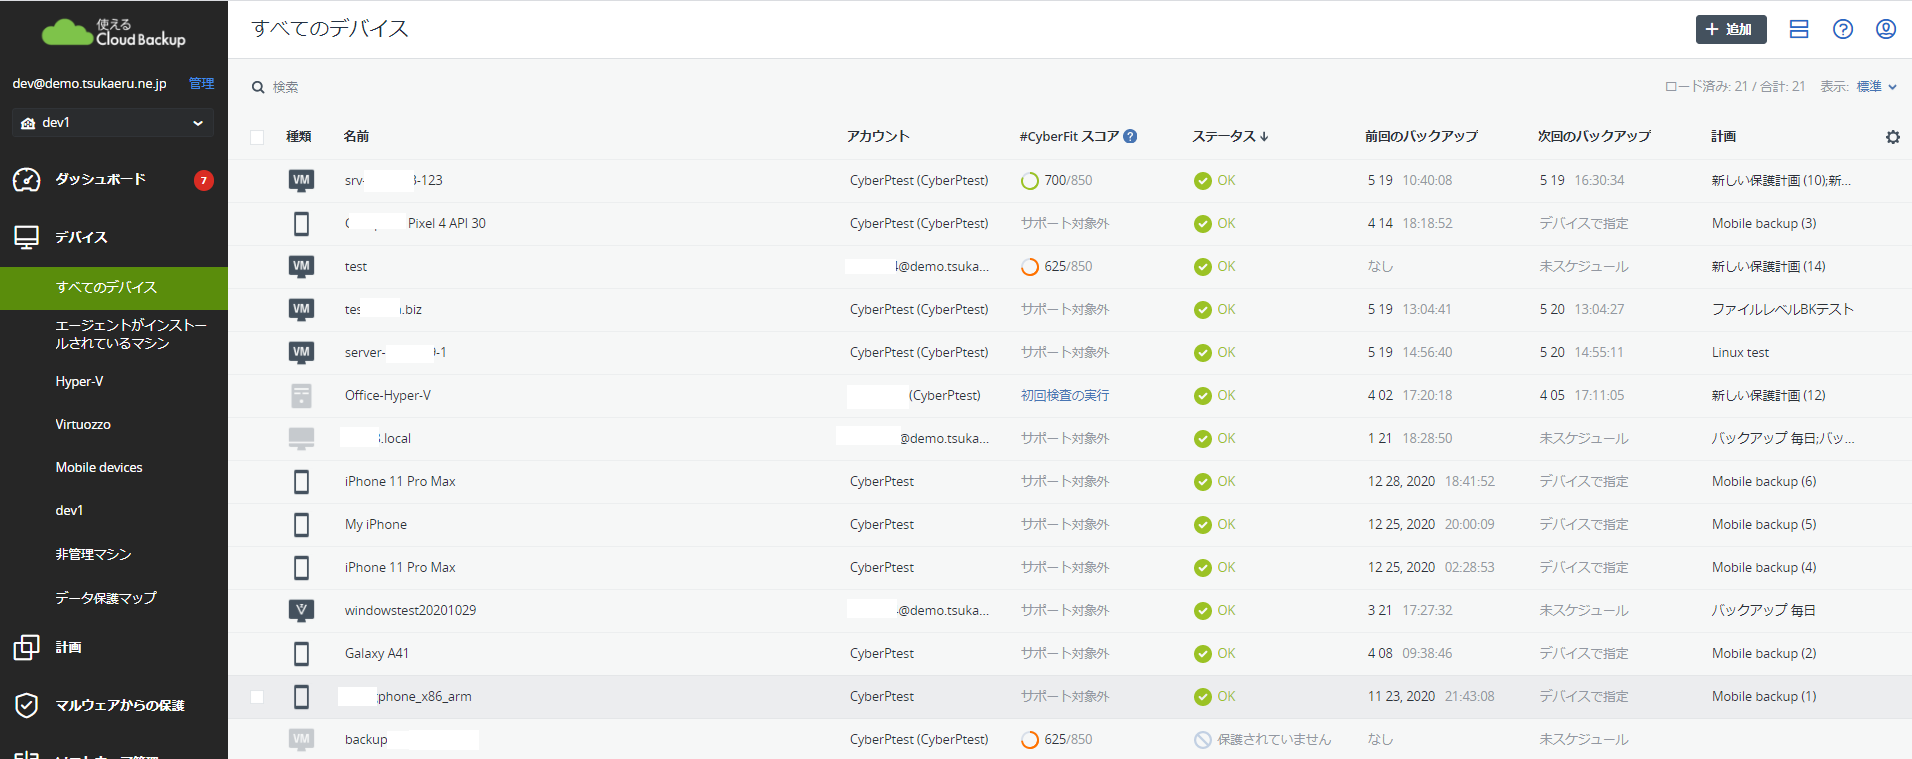This screenshot has width=1912, height=759.
Task: Open the Malware protection (マルウェアからの保護) section
Action: 119,705
